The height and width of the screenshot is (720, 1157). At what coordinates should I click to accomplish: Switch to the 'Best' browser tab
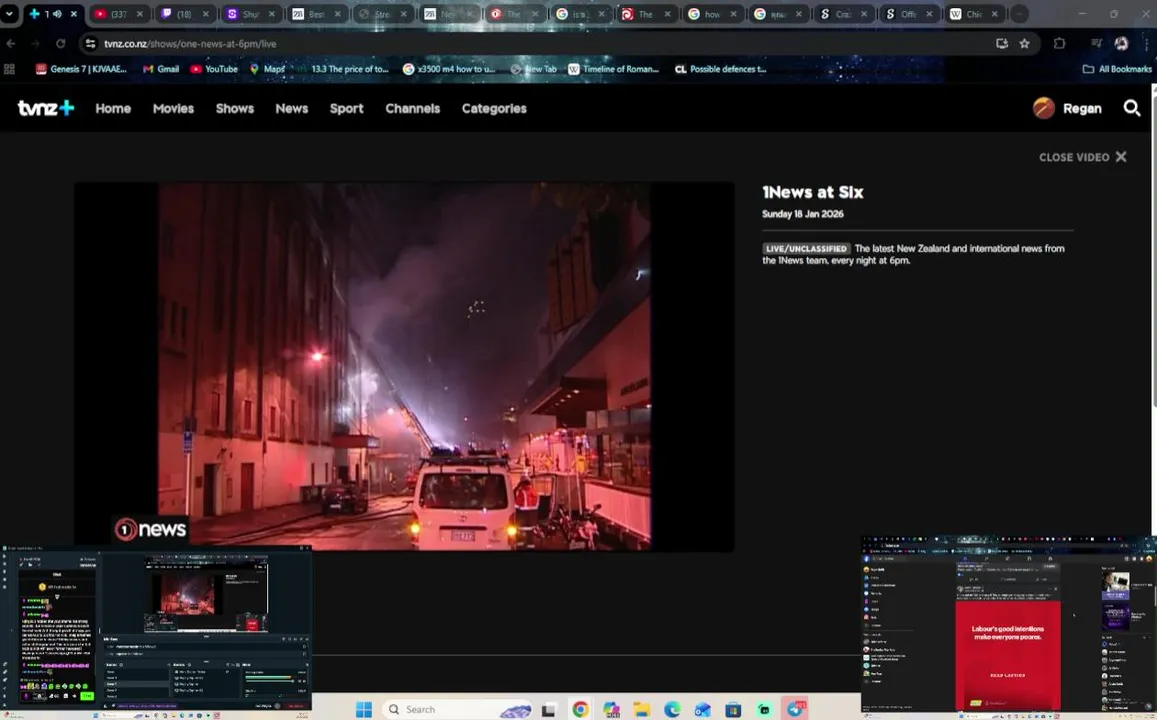click(316, 14)
